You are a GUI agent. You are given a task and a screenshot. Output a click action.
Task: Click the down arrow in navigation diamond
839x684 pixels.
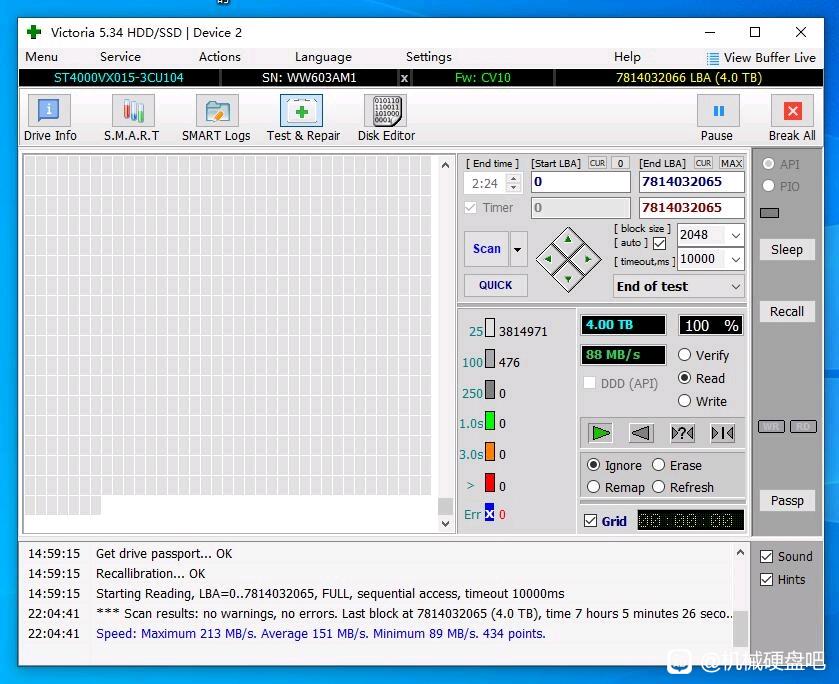568,279
